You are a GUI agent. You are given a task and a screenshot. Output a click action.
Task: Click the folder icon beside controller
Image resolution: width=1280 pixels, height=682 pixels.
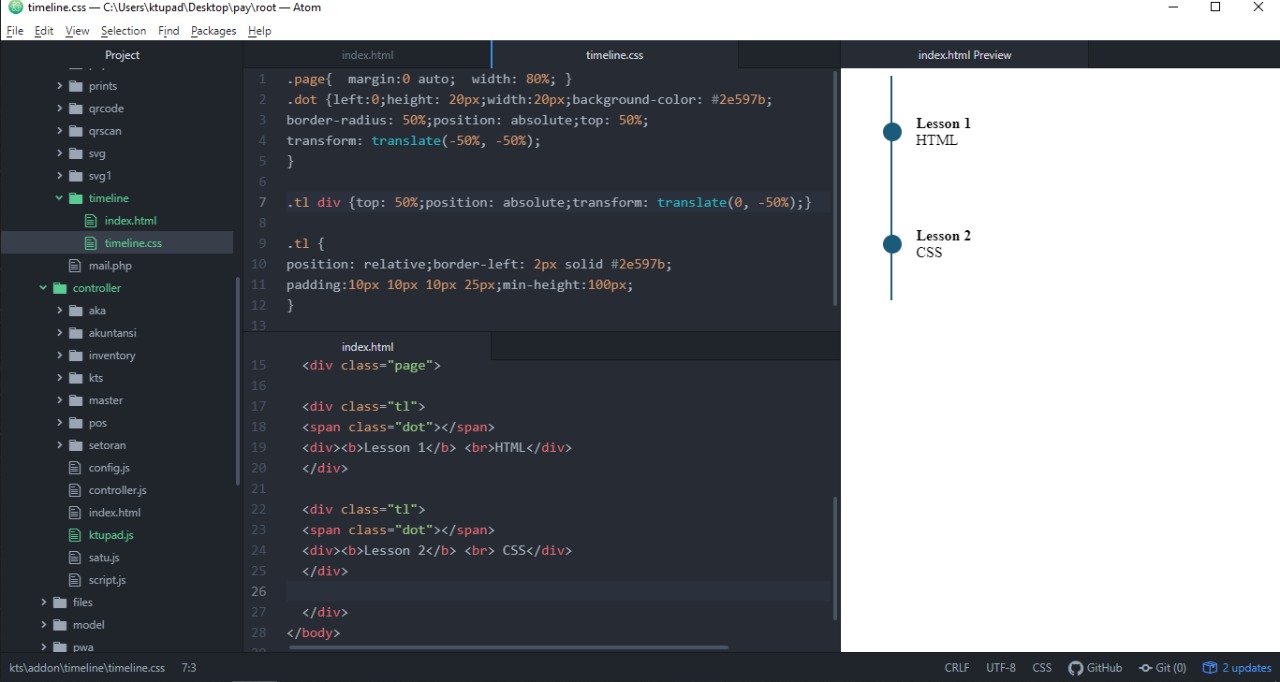62,287
